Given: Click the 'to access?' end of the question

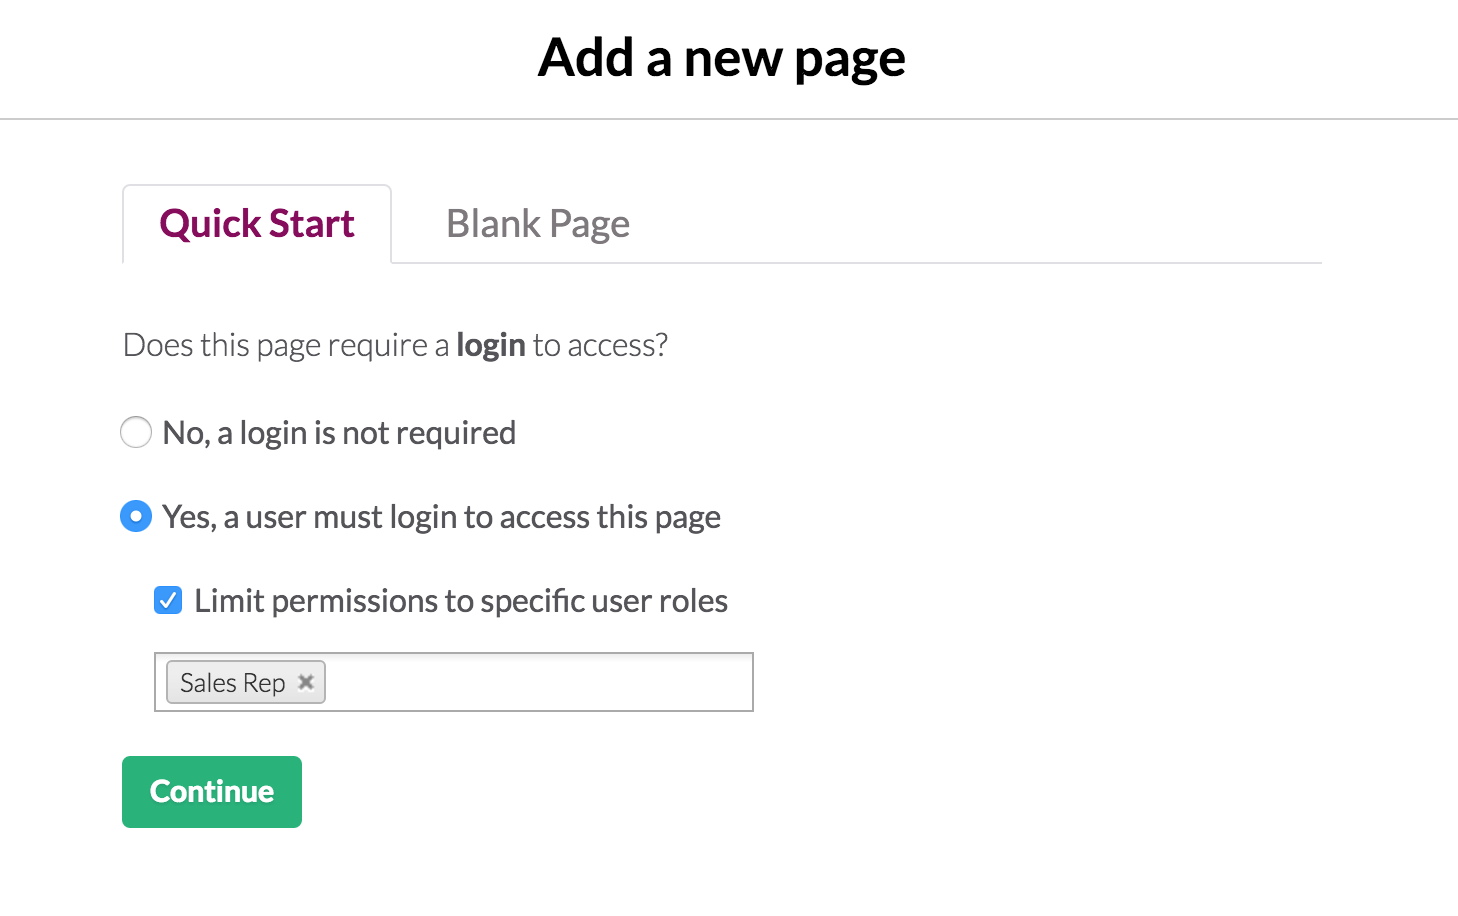Looking at the screenshot, I should pos(600,345).
